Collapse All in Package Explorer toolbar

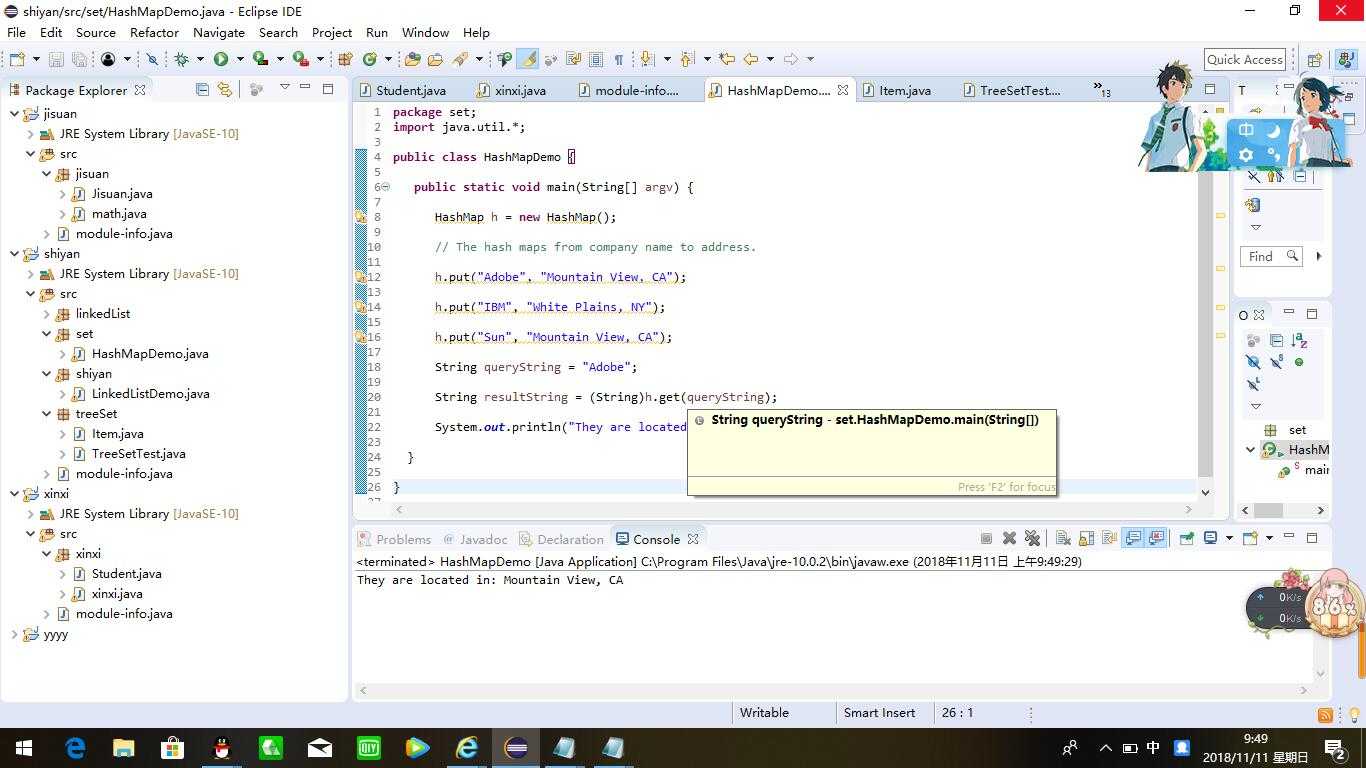click(x=202, y=89)
